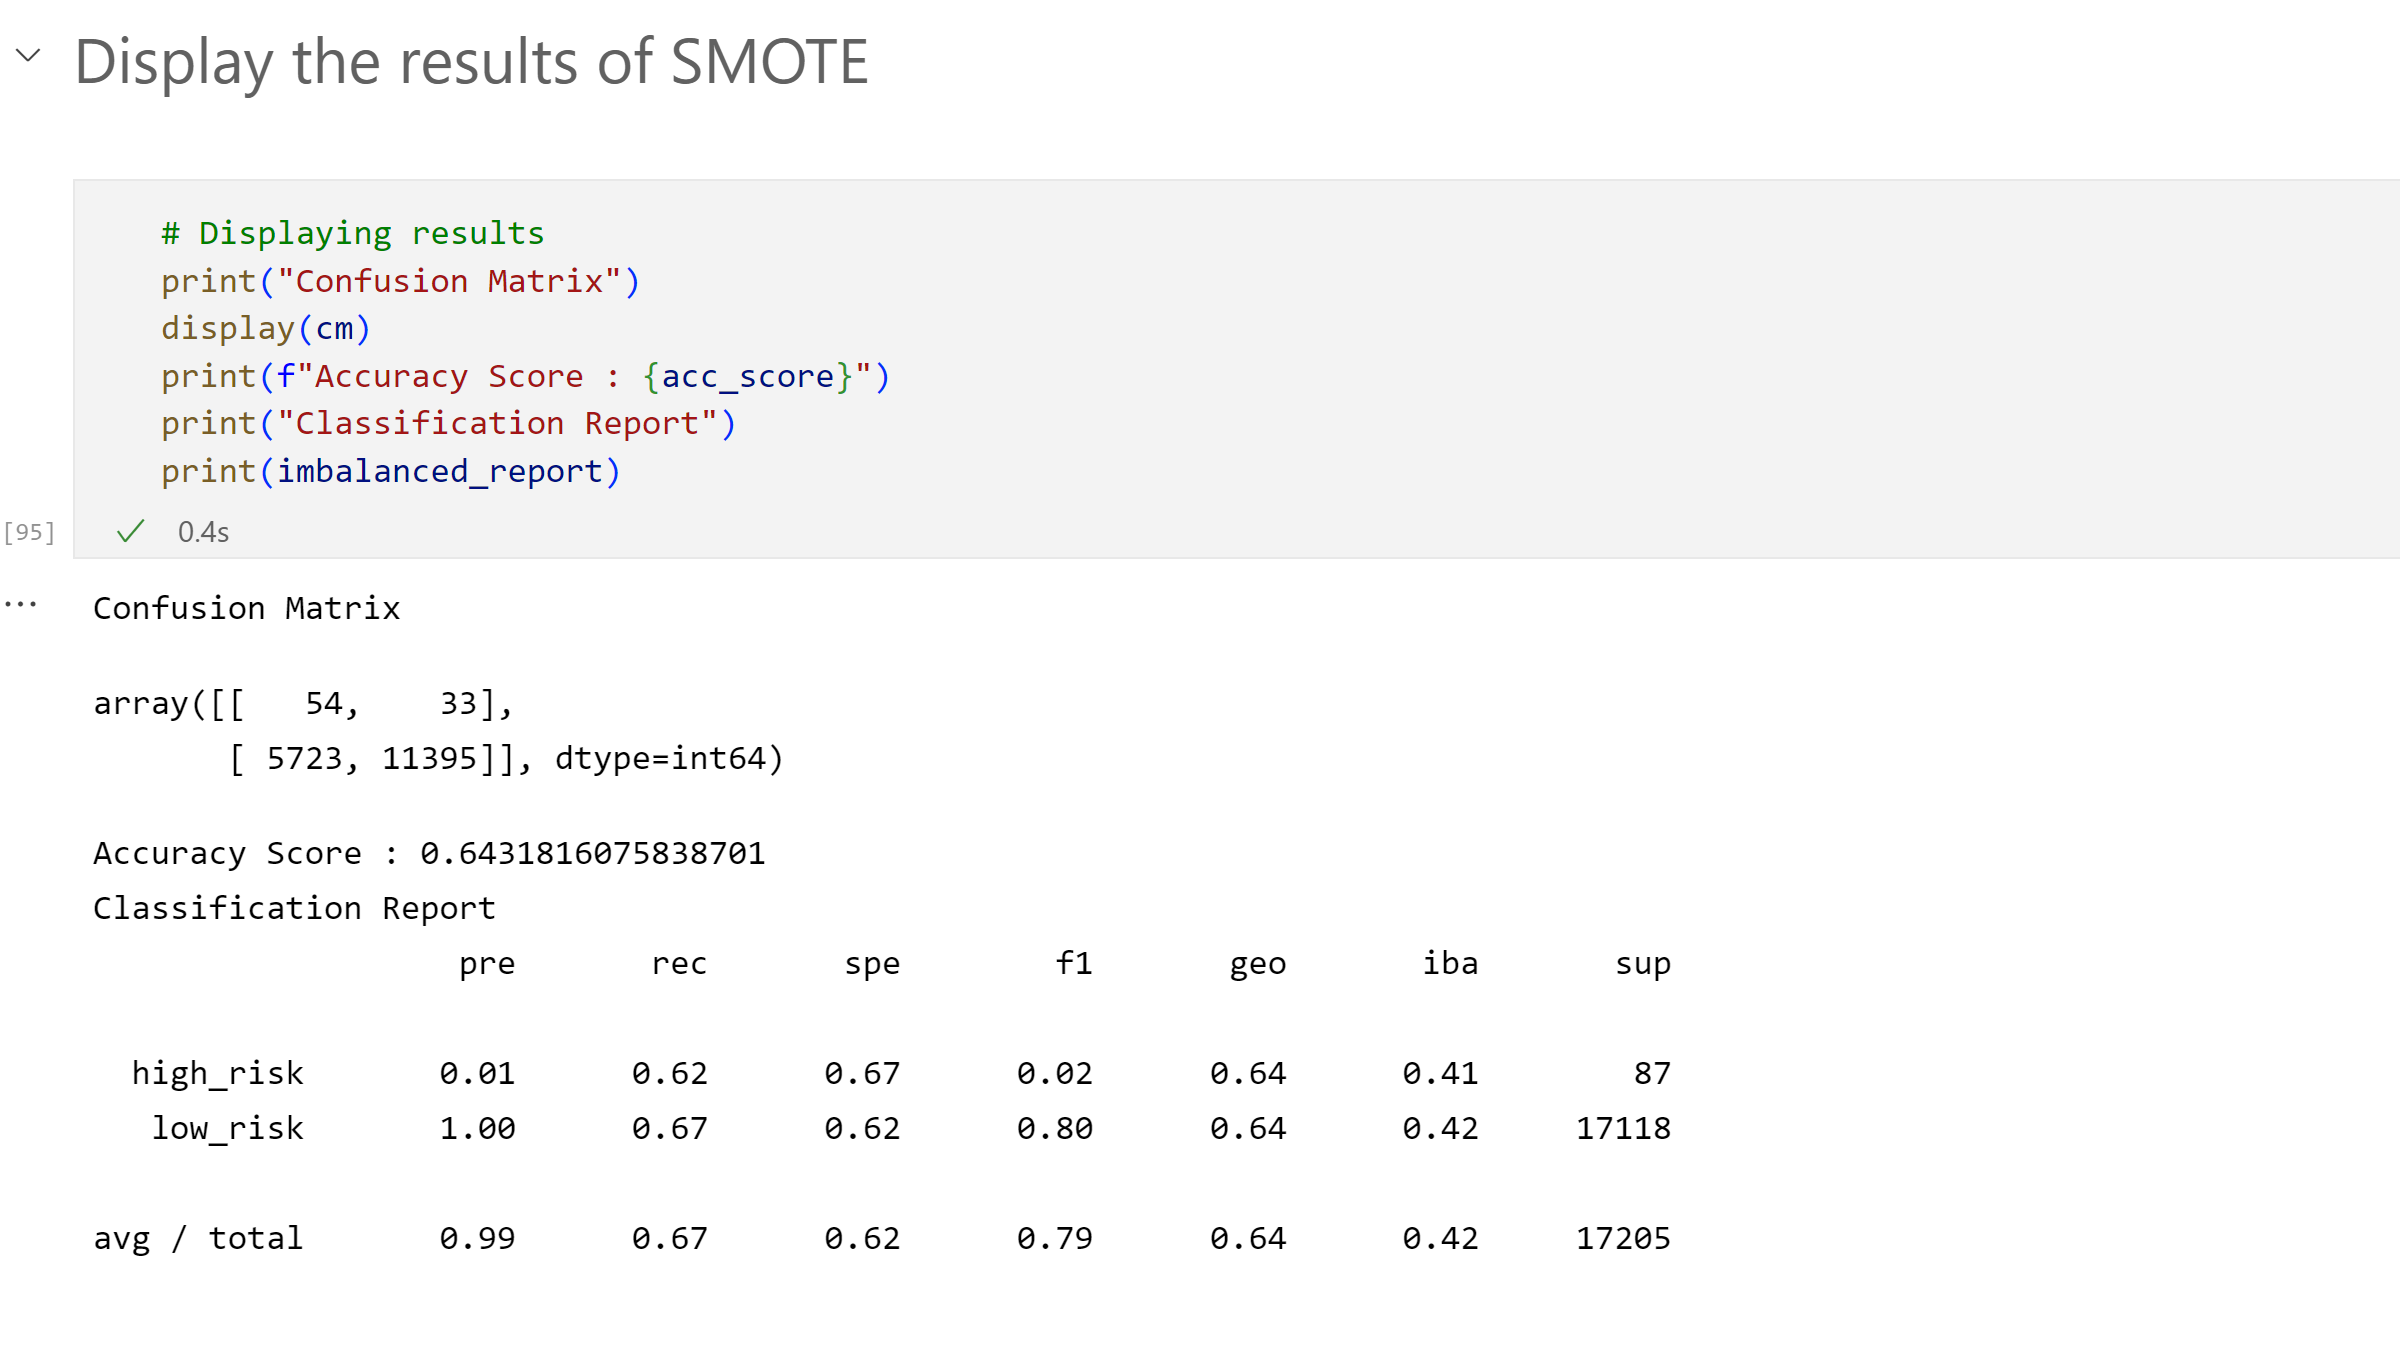Click the print("Confusion Matrix") code line
2400x1362 pixels.
[400, 281]
